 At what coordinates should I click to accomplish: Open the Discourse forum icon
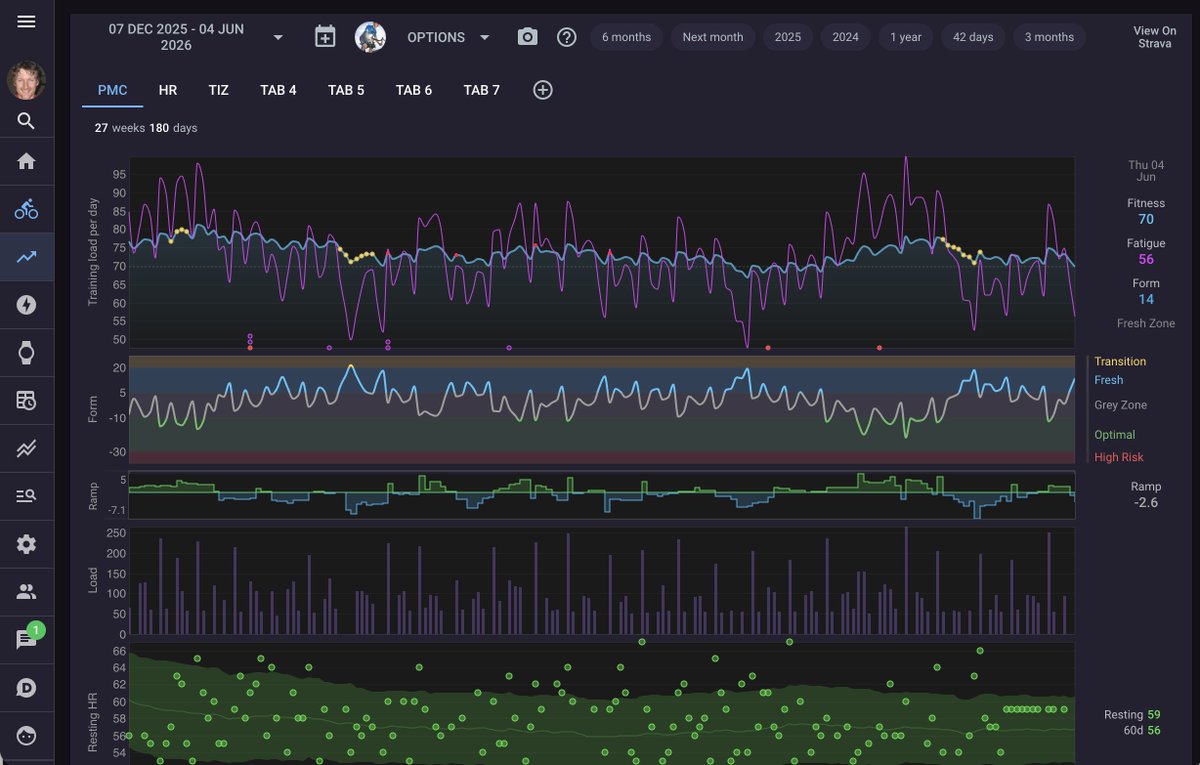[x=26, y=688]
